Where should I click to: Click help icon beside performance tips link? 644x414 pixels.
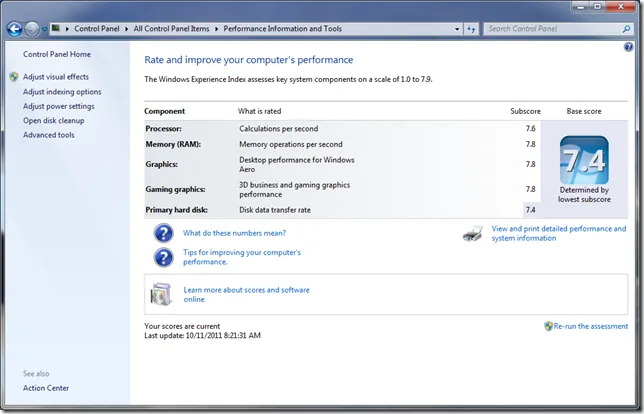pyautogui.click(x=164, y=257)
